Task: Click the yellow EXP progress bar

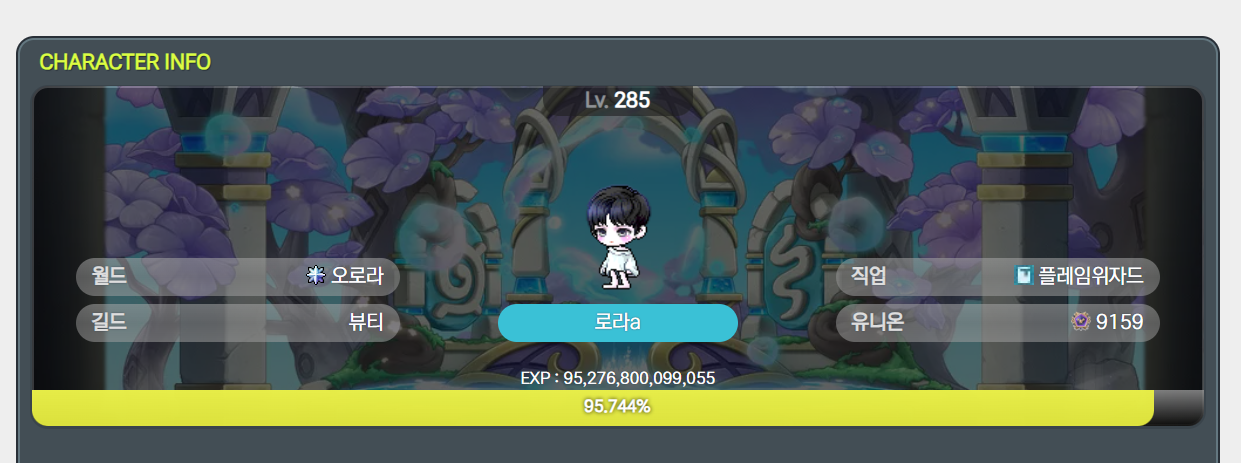Action: coord(593,407)
